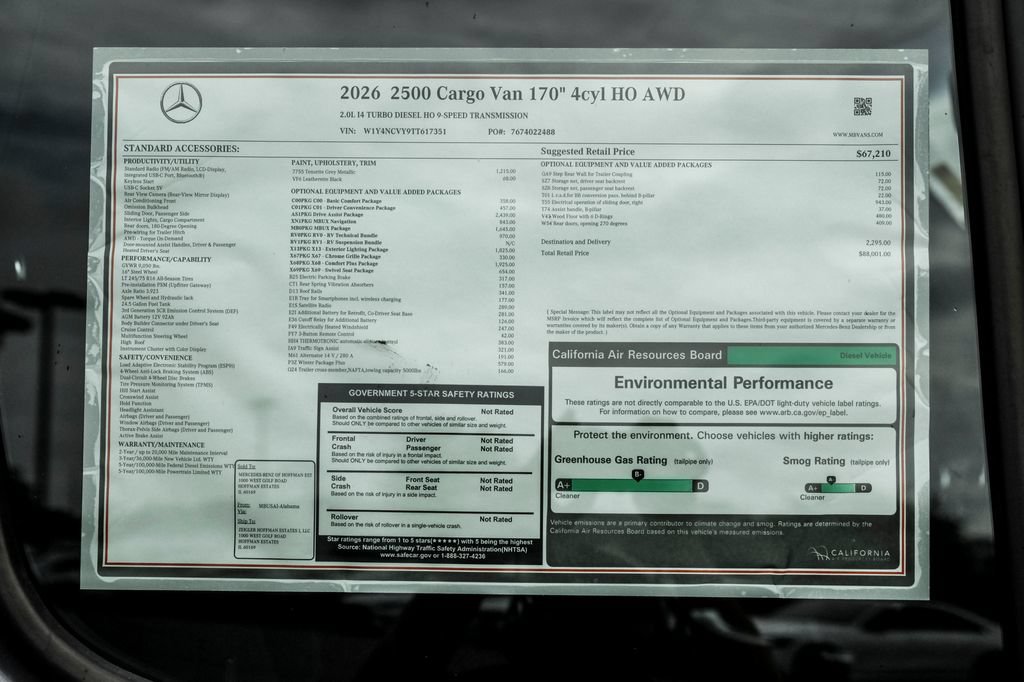Click "E1S Satellite Radio" line
Viewport: 1024px width, 682px height.
(310, 305)
